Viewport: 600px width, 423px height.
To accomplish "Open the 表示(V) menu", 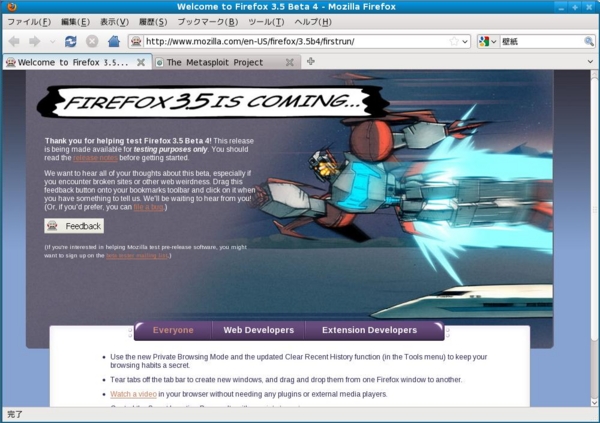I will [x=114, y=22].
